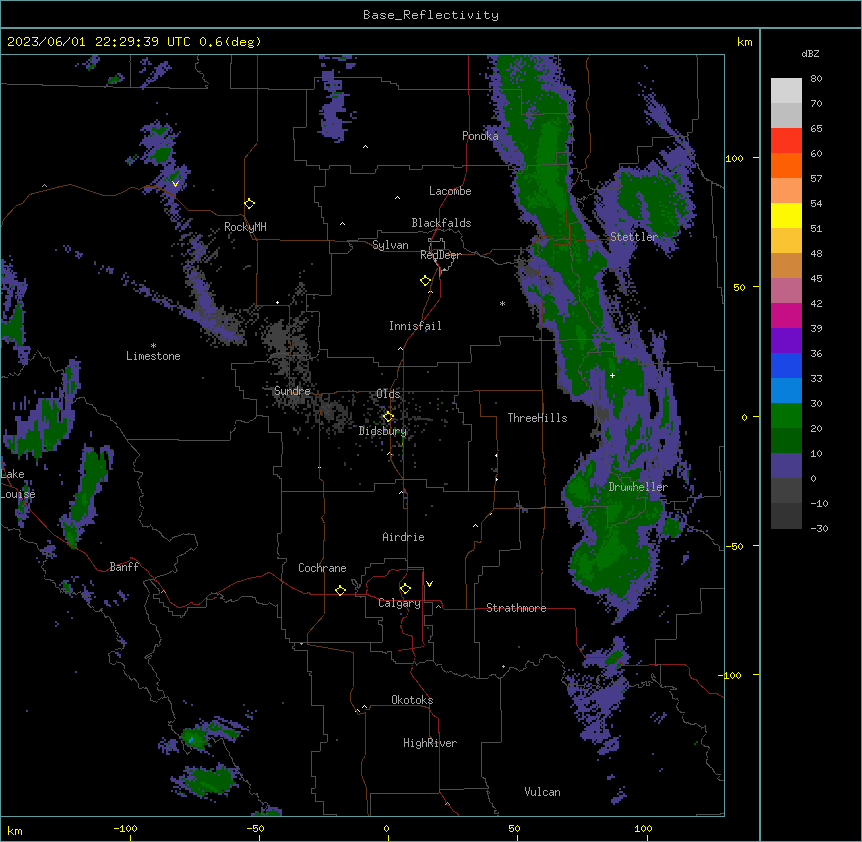This screenshot has width=862, height=842.
Task: Click the Limestone label
Action: tap(153, 356)
